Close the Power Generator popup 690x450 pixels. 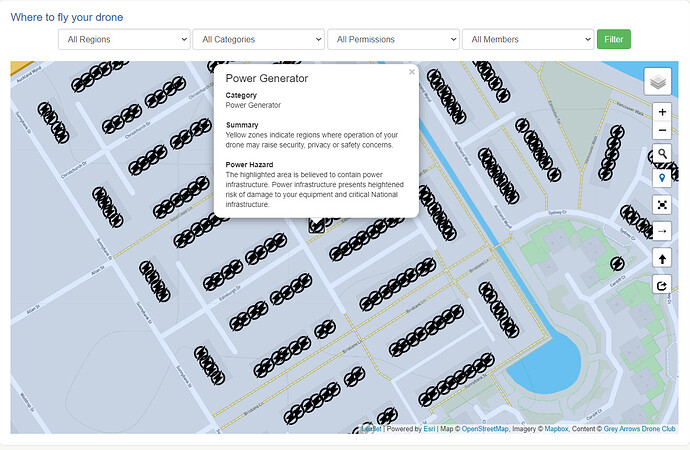pyautogui.click(x=411, y=72)
